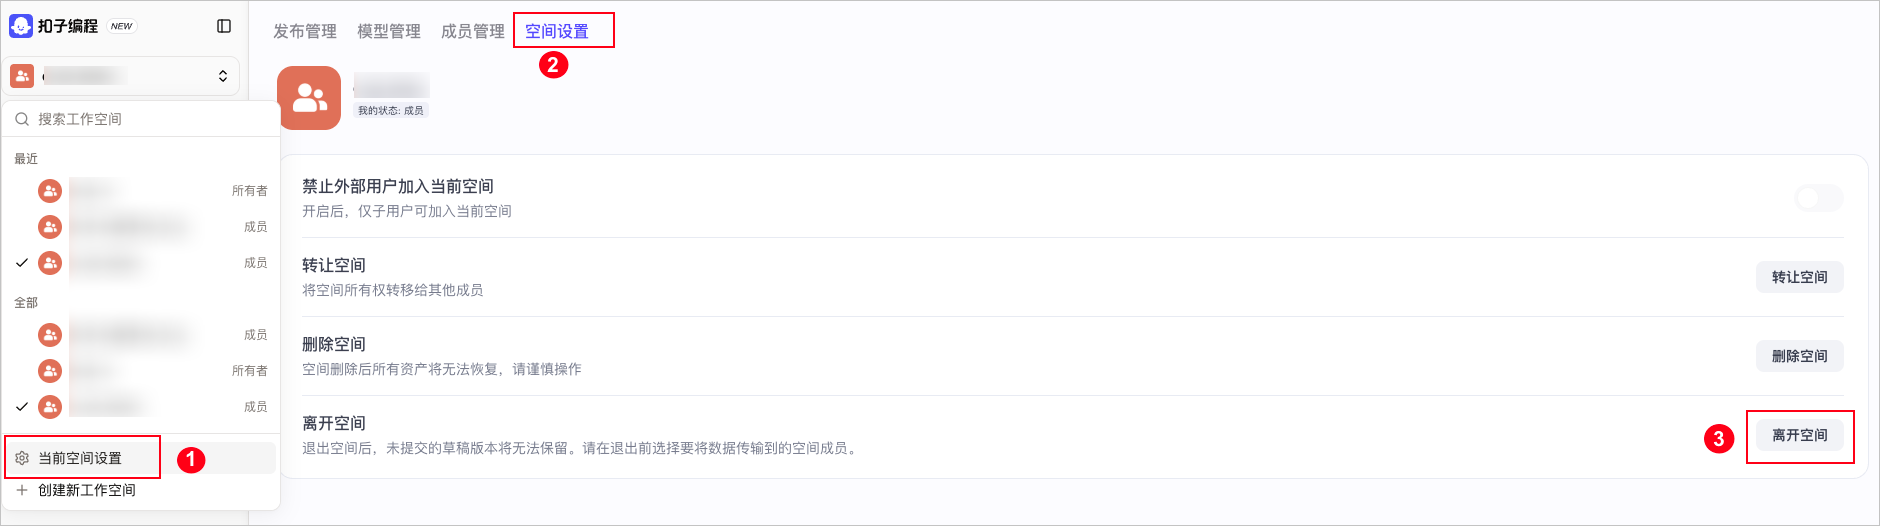This screenshot has width=1880, height=526.
Task: Collapse the sidebar with the panel icon
Action: 224,26
